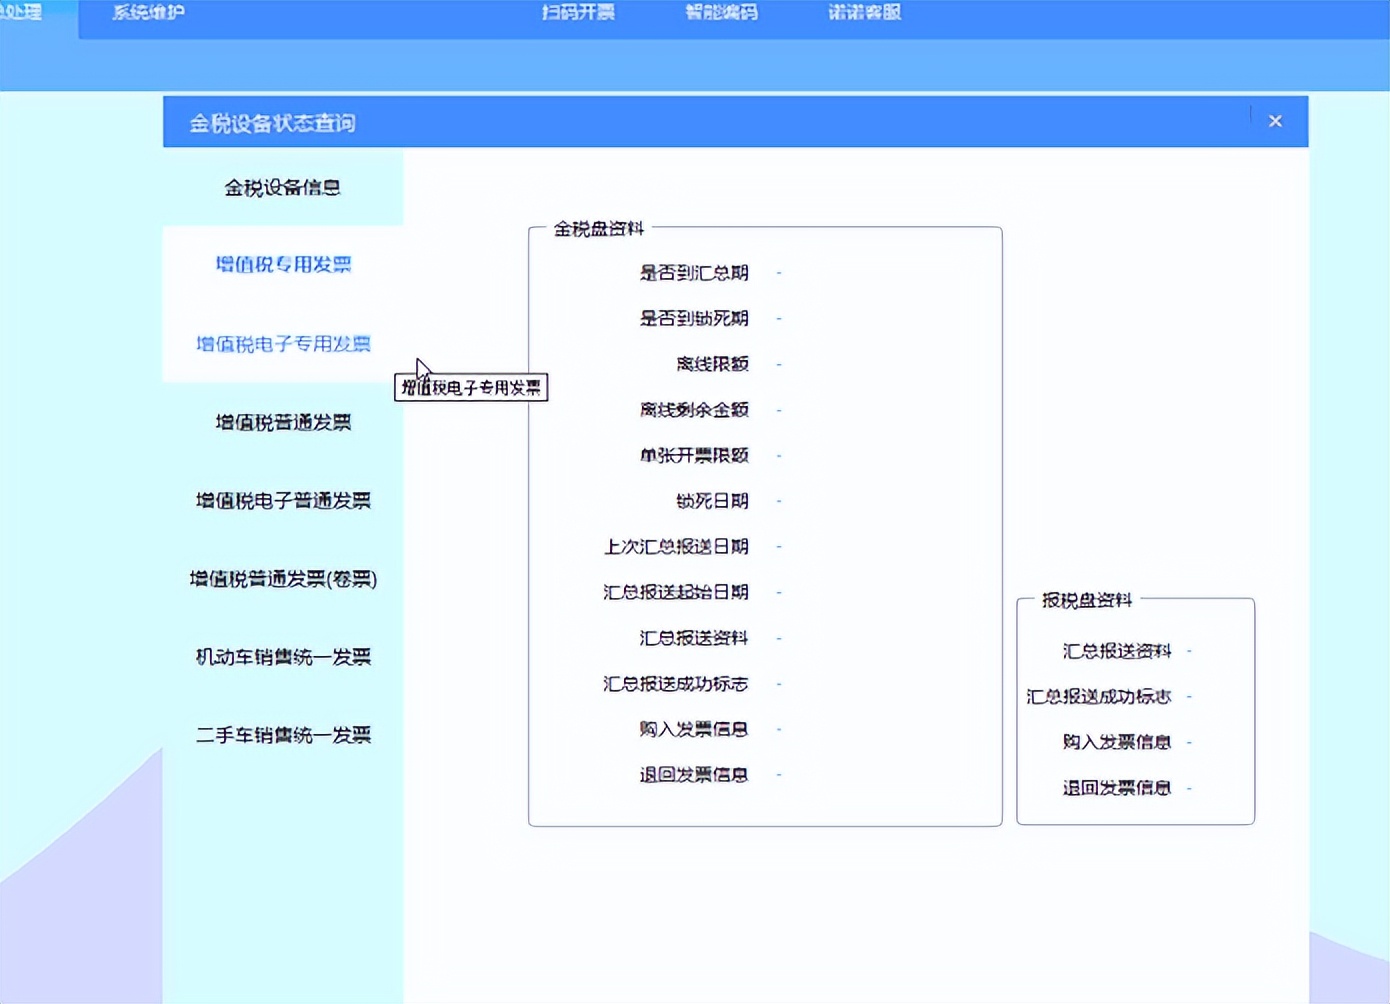
Task: Click the 锁死日期 value field
Action: (779, 501)
